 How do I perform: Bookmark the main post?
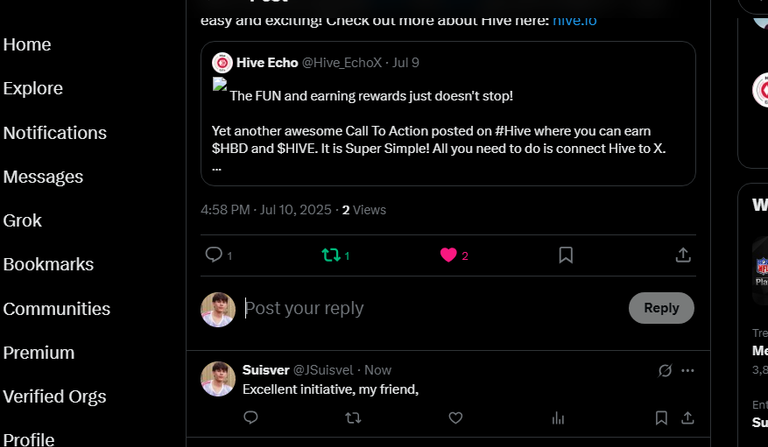point(566,255)
